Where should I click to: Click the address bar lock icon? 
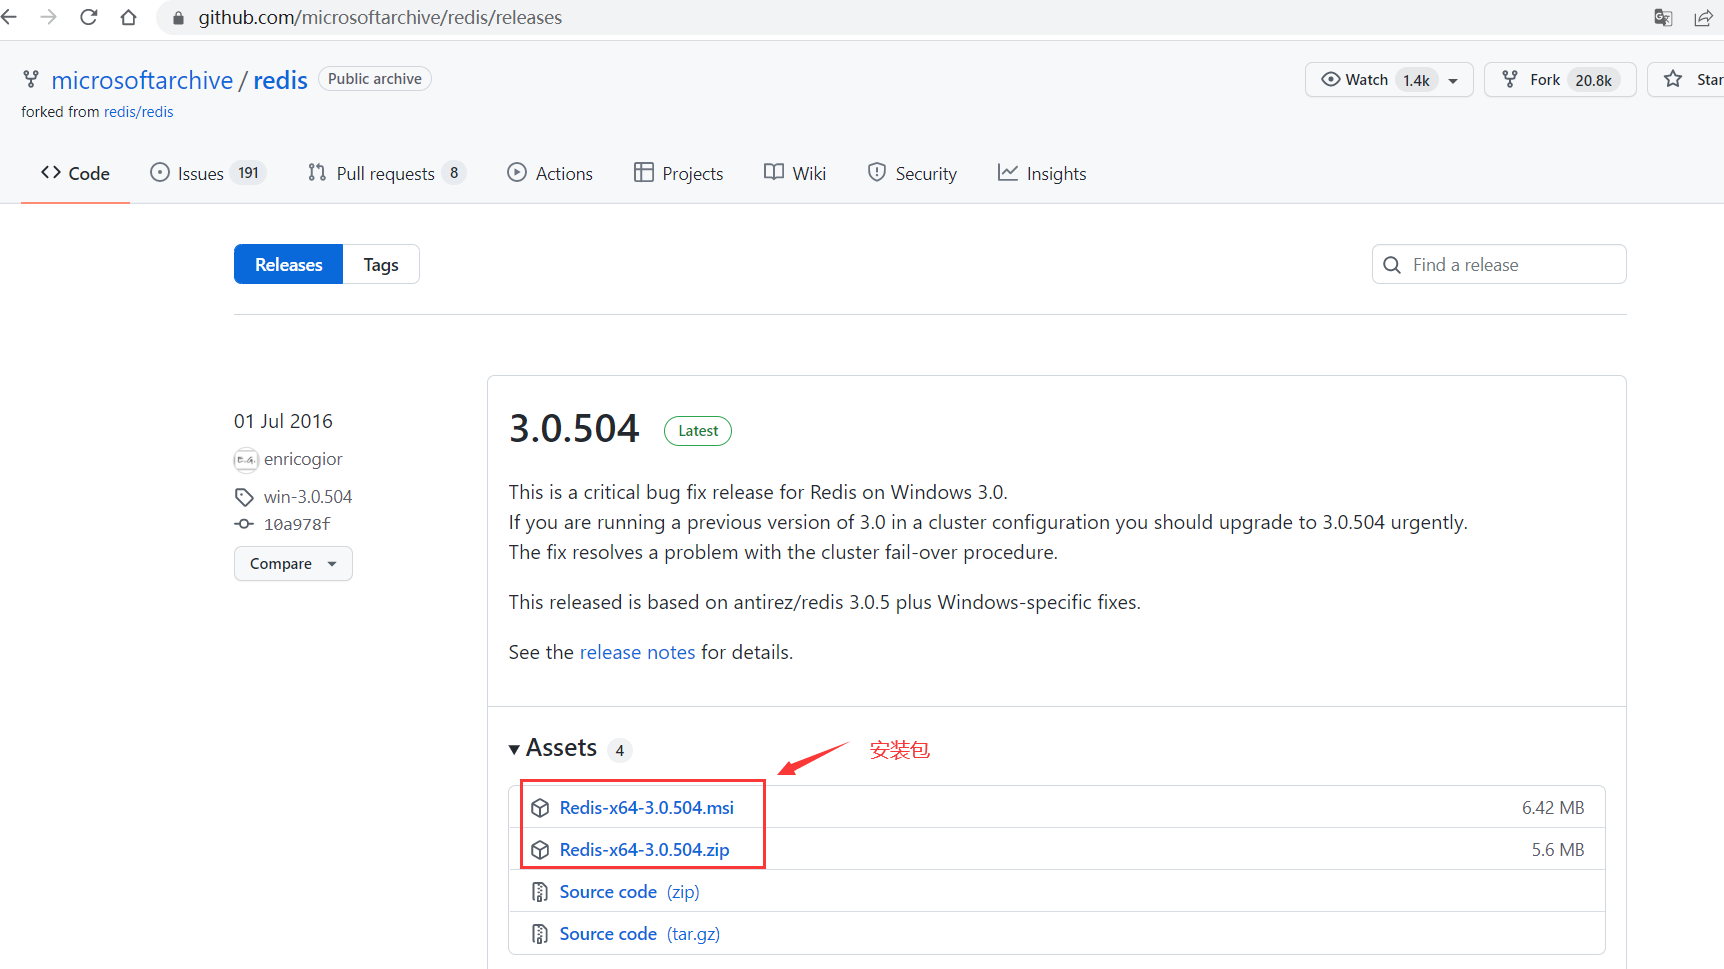[178, 18]
